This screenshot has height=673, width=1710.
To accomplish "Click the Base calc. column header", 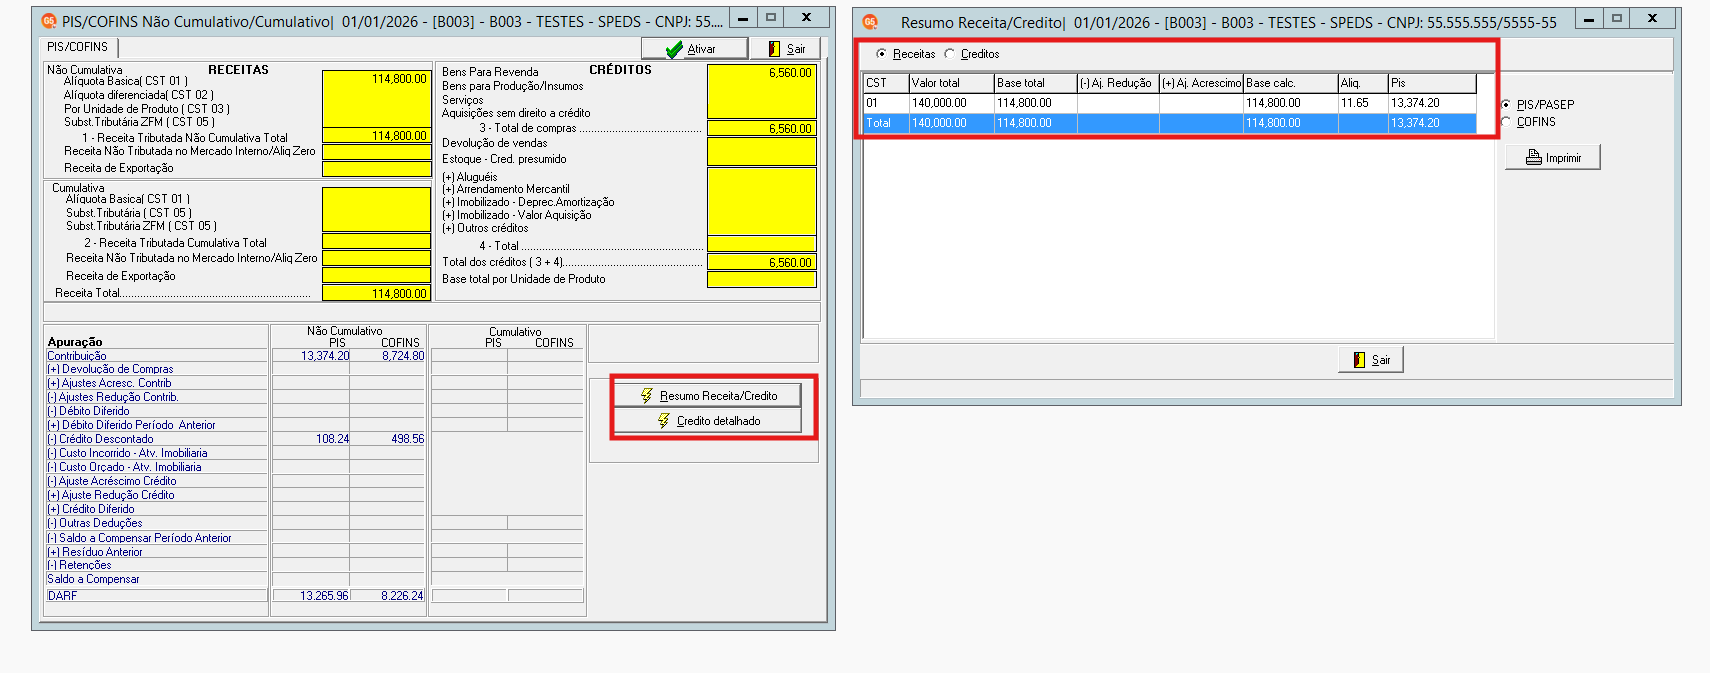I will (1291, 83).
